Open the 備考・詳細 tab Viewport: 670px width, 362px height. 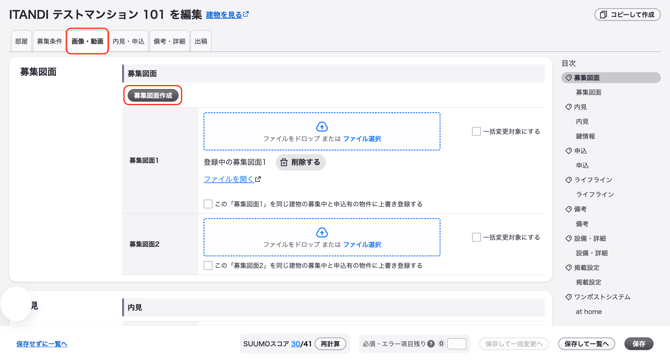(169, 41)
